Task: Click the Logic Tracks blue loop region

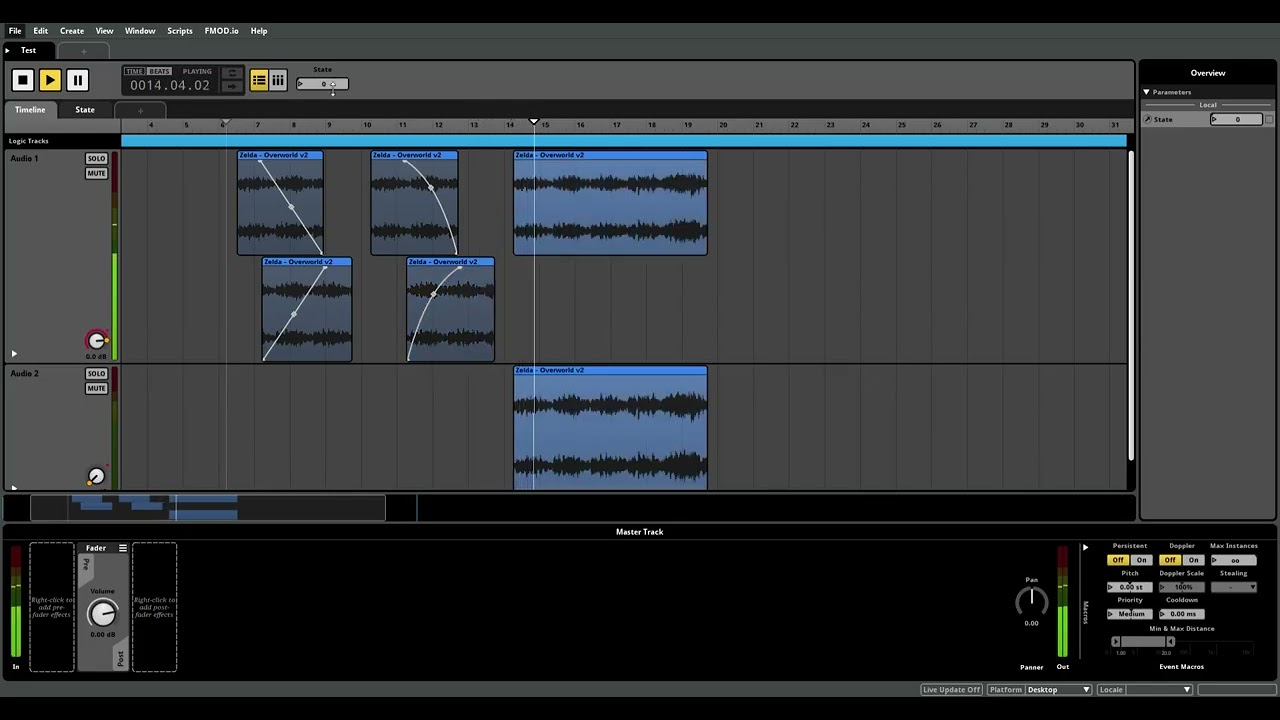Action: click(x=624, y=141)
